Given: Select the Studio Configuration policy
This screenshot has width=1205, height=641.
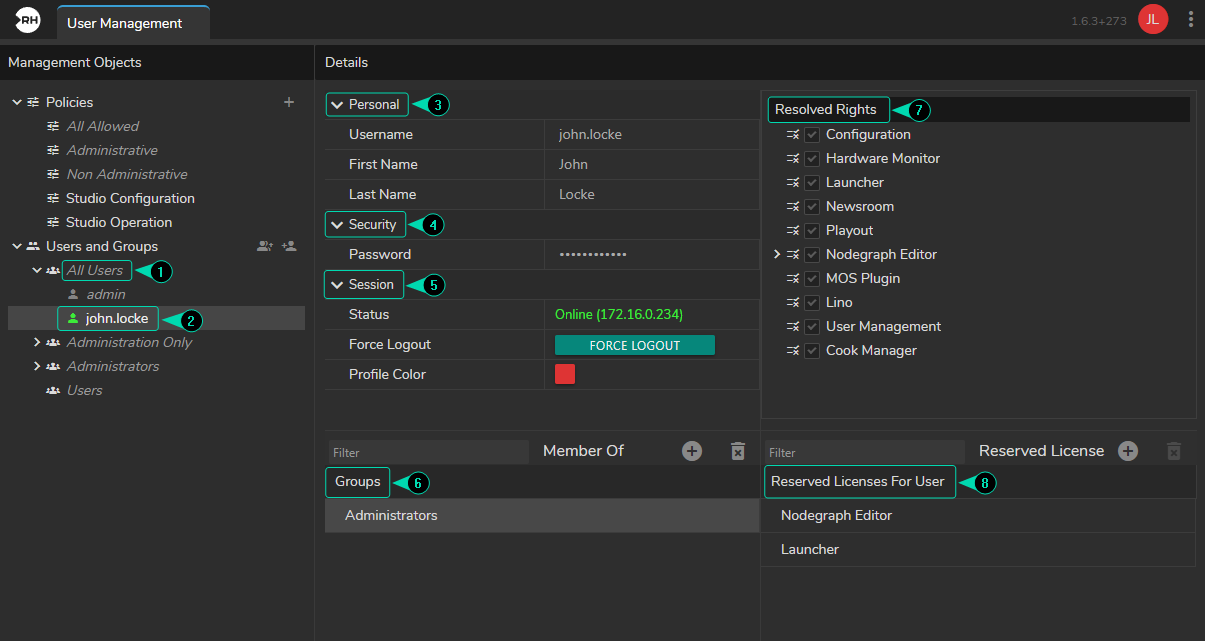Looking at the screenshot, I should [130, 198].
